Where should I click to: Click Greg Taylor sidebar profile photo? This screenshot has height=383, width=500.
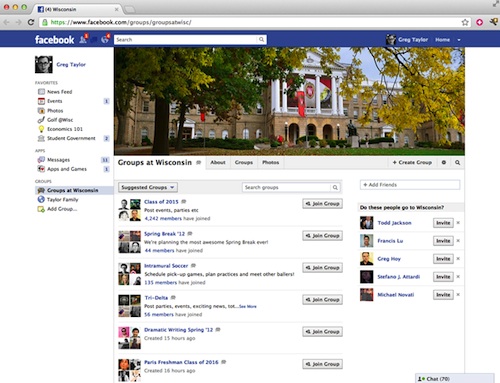pyautogui.click(x=44, y=64)
